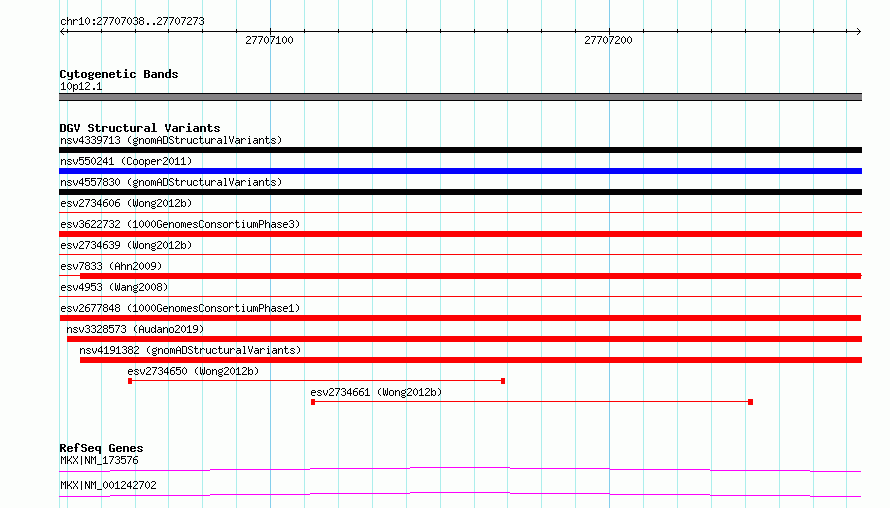Click the thin red line of esv4953
Screen dimensions: 890x508
point(460,297)
